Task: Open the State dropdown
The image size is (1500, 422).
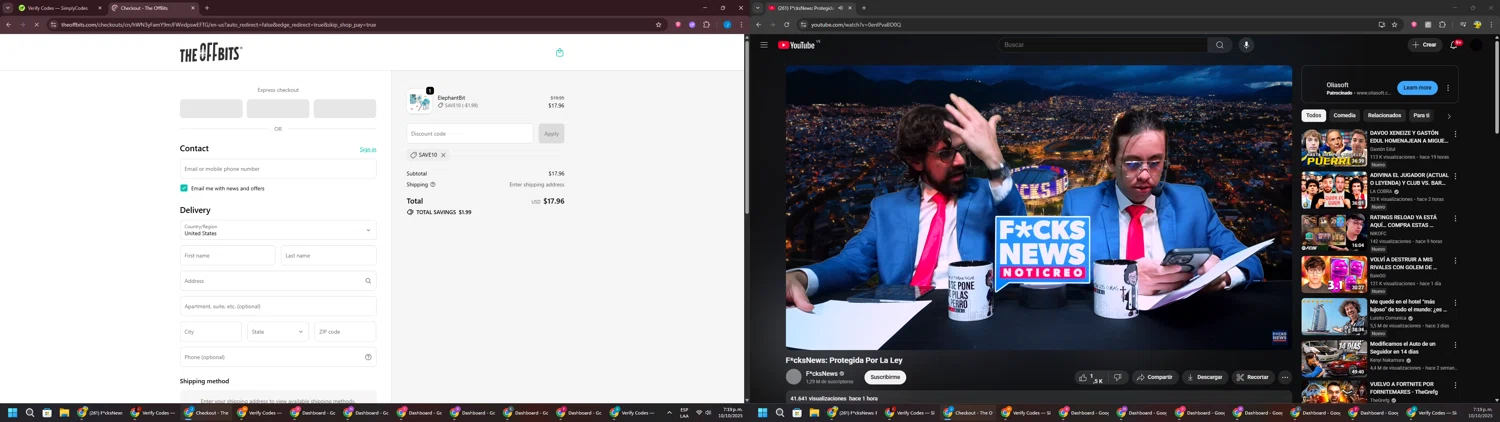Action: click(x=278, y=332)
